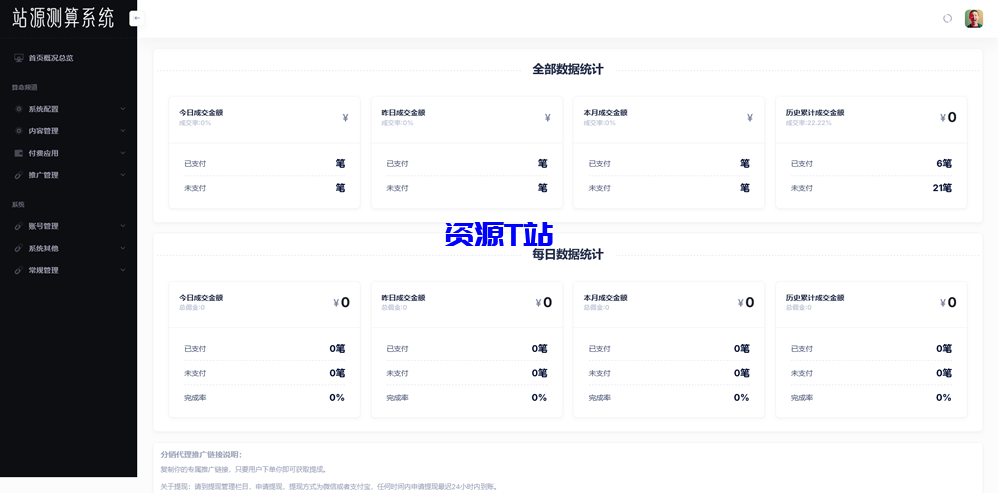This screenshot has height=493, width=998.
Task: Expand the 系统其他 chevron
Action: [123, 248]
